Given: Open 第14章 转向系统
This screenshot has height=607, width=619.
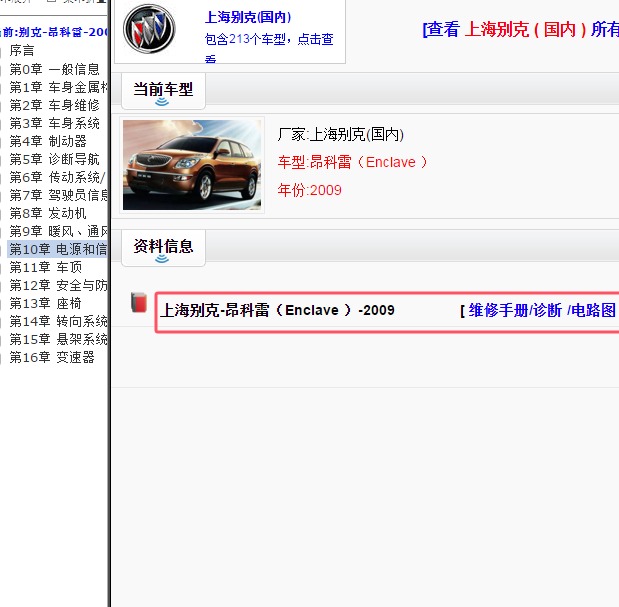Looking at the screenshot, I should [x=58, y=321].
